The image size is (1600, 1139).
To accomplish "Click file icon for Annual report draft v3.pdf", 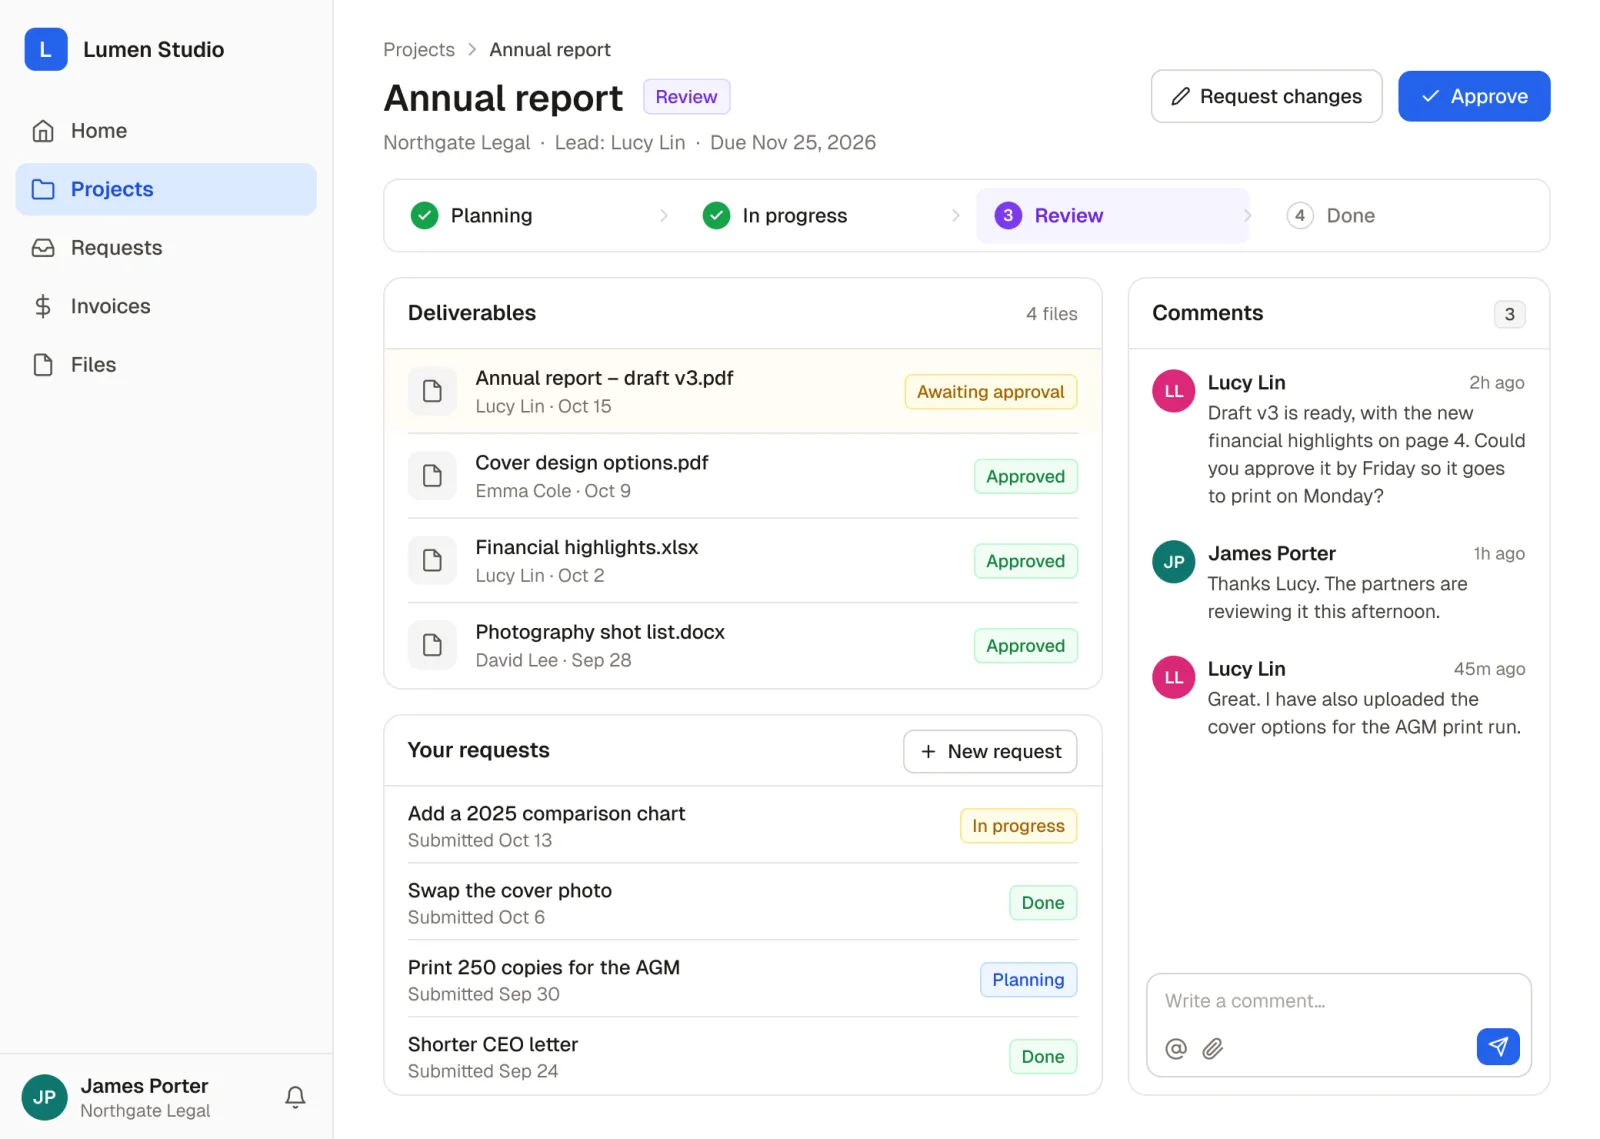I will click(432, 391).
